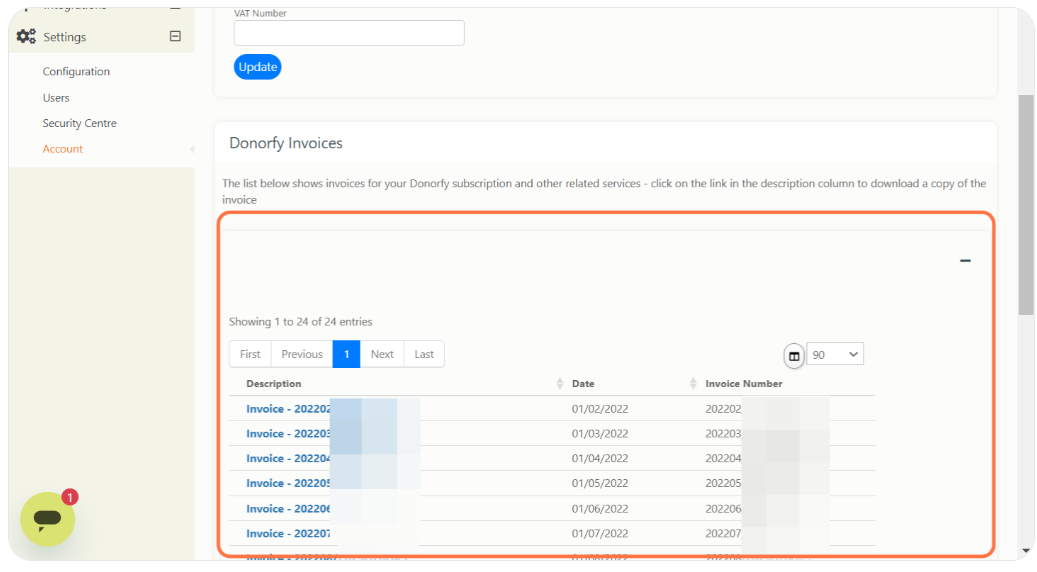
Task: Download Invoice - 202203 link
Action: point(288,434)
